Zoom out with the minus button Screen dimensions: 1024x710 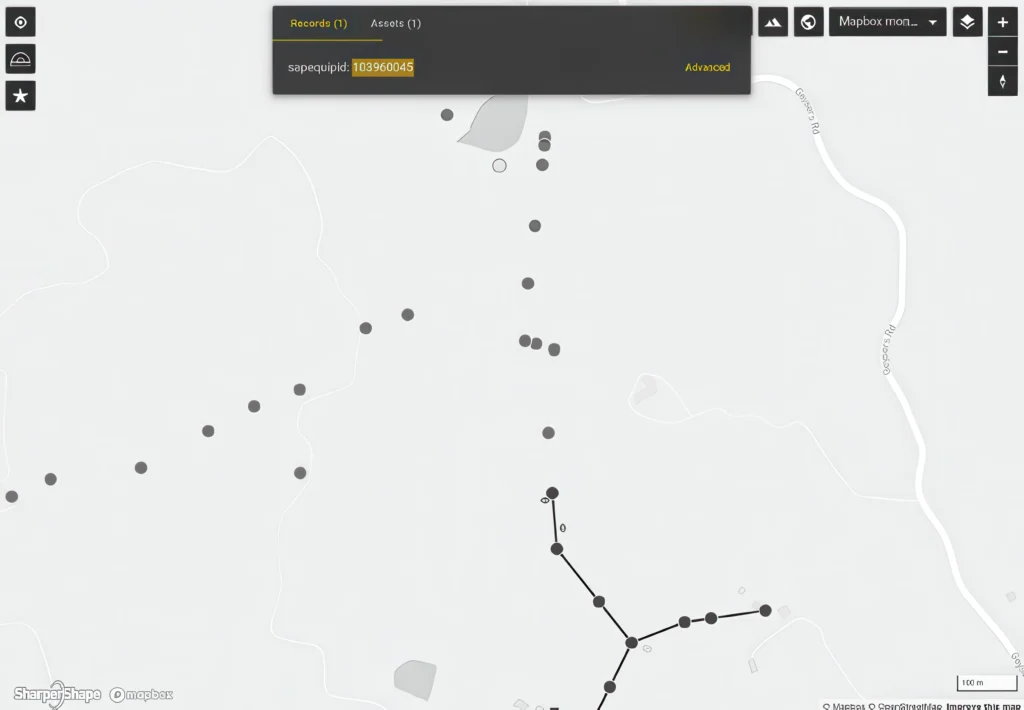pos(1003,51)
